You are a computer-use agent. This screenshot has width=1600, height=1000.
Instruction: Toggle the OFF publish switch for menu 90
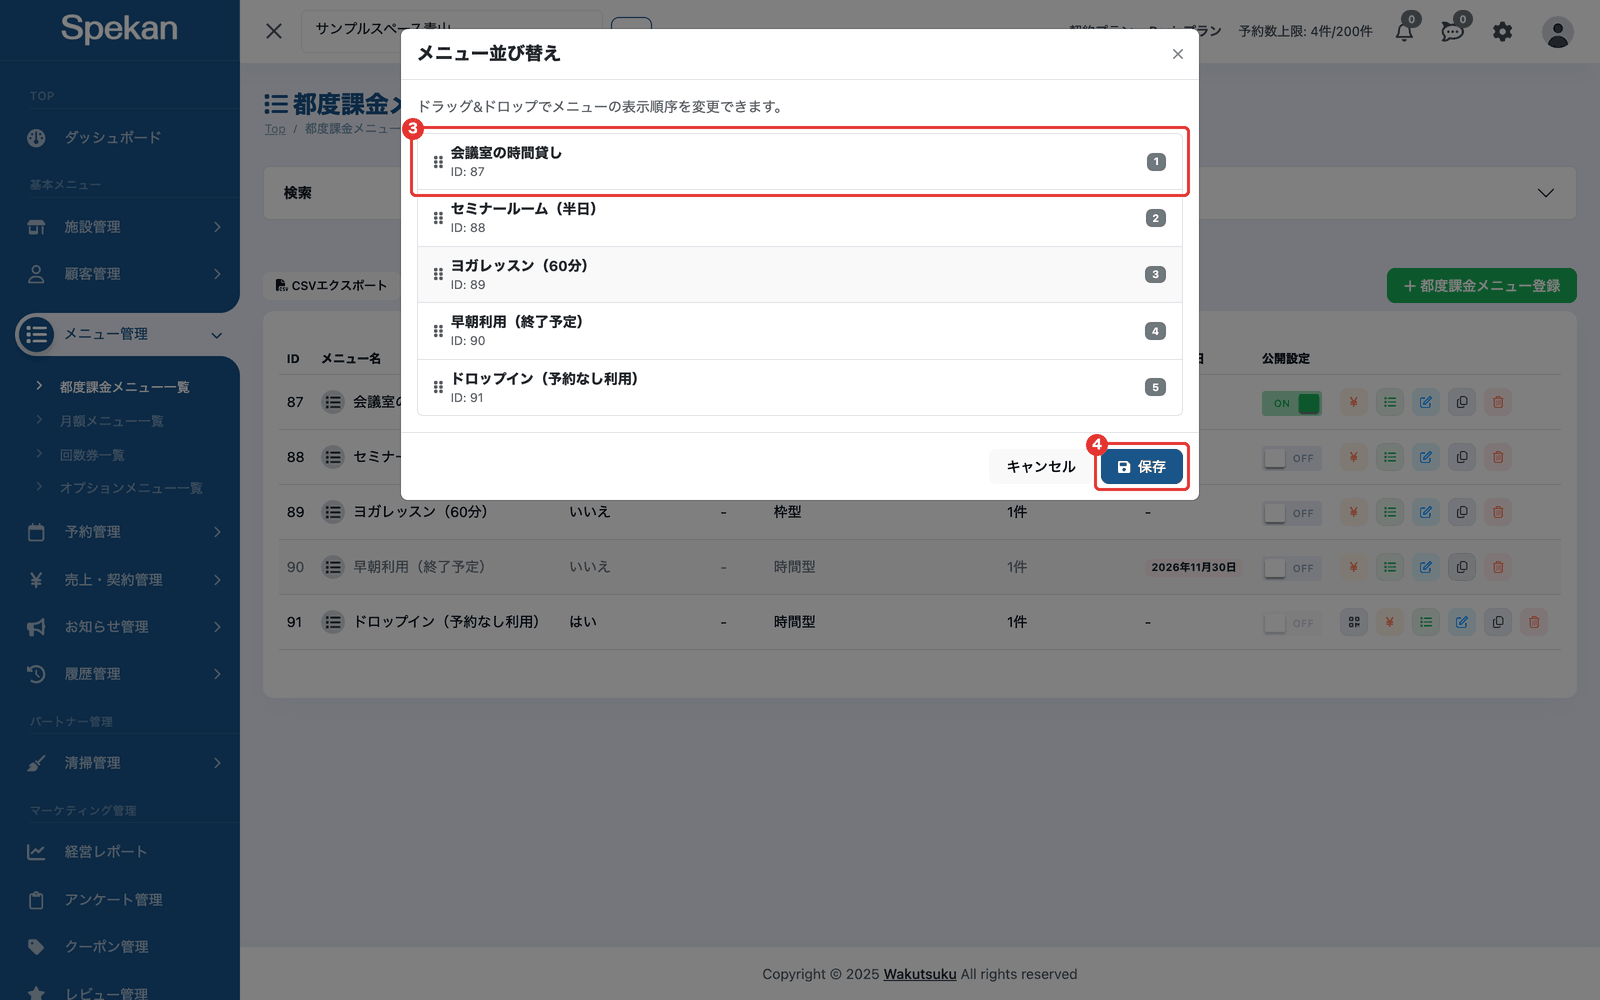pos(1292,568)
